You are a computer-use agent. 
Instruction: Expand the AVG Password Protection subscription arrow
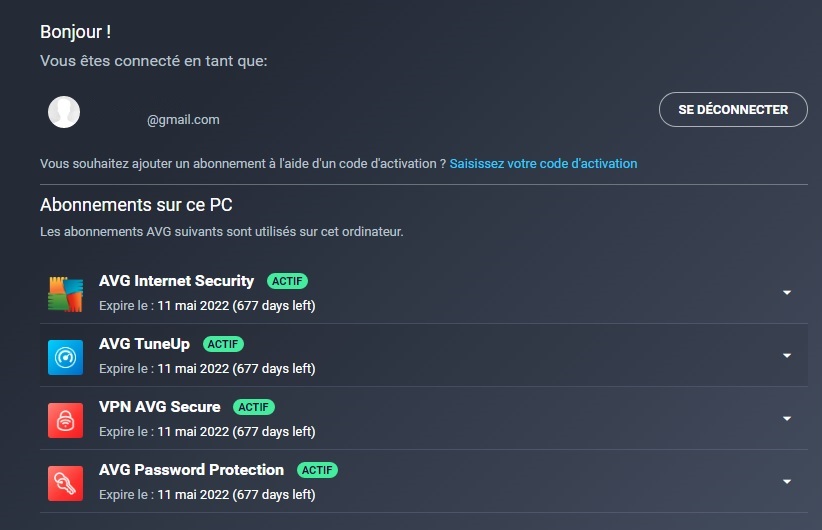point(787,481)
